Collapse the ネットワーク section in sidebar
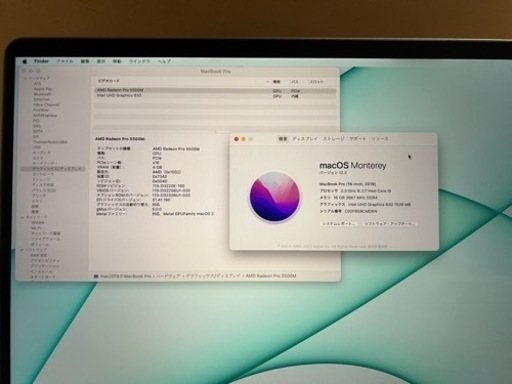The image size is (512, 384). (23, 217)
